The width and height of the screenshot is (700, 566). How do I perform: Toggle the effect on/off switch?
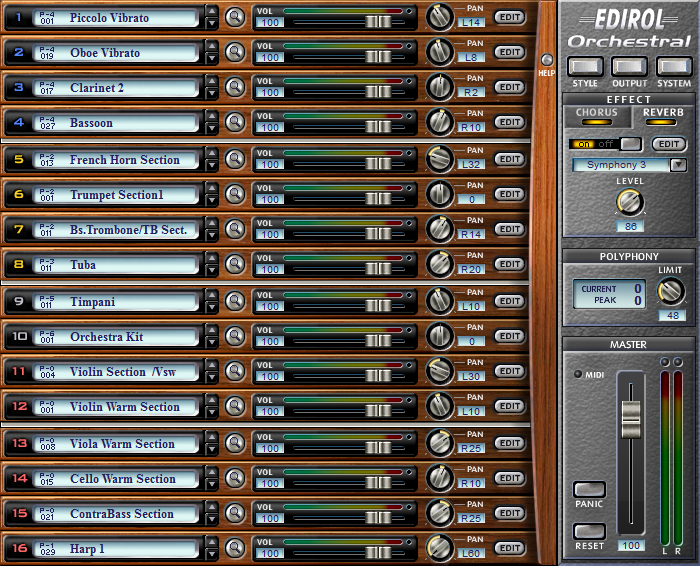[605, 144]
